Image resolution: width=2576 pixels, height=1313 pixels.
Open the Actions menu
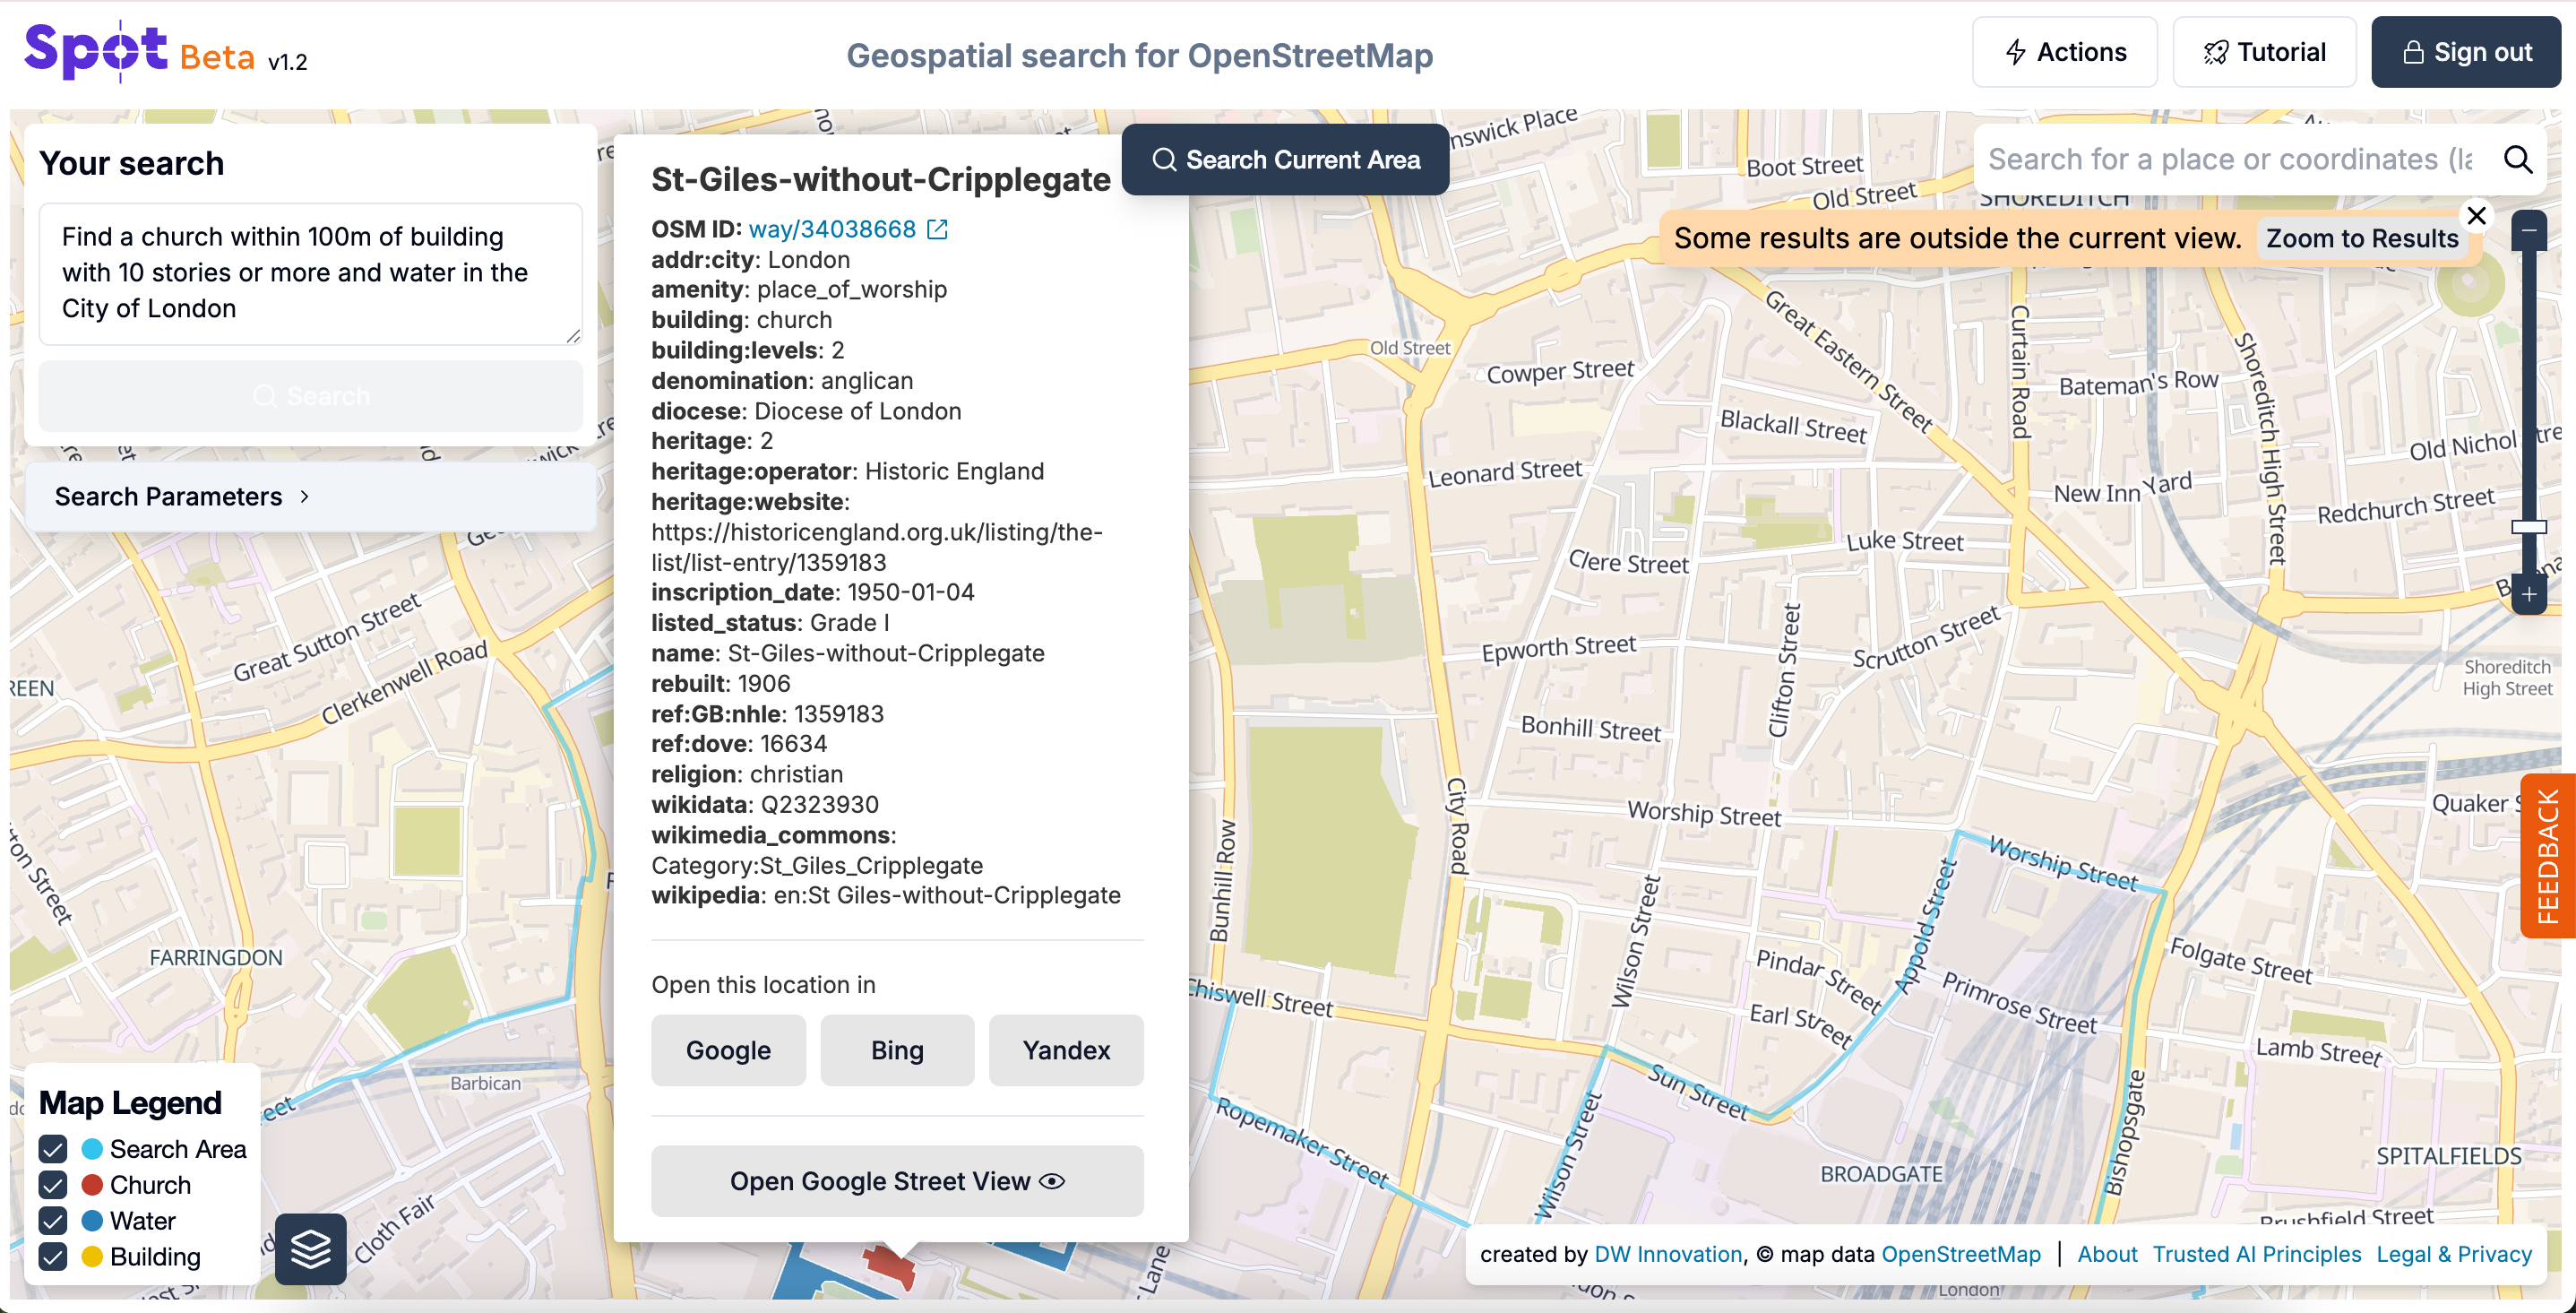tap(2064, 52)
